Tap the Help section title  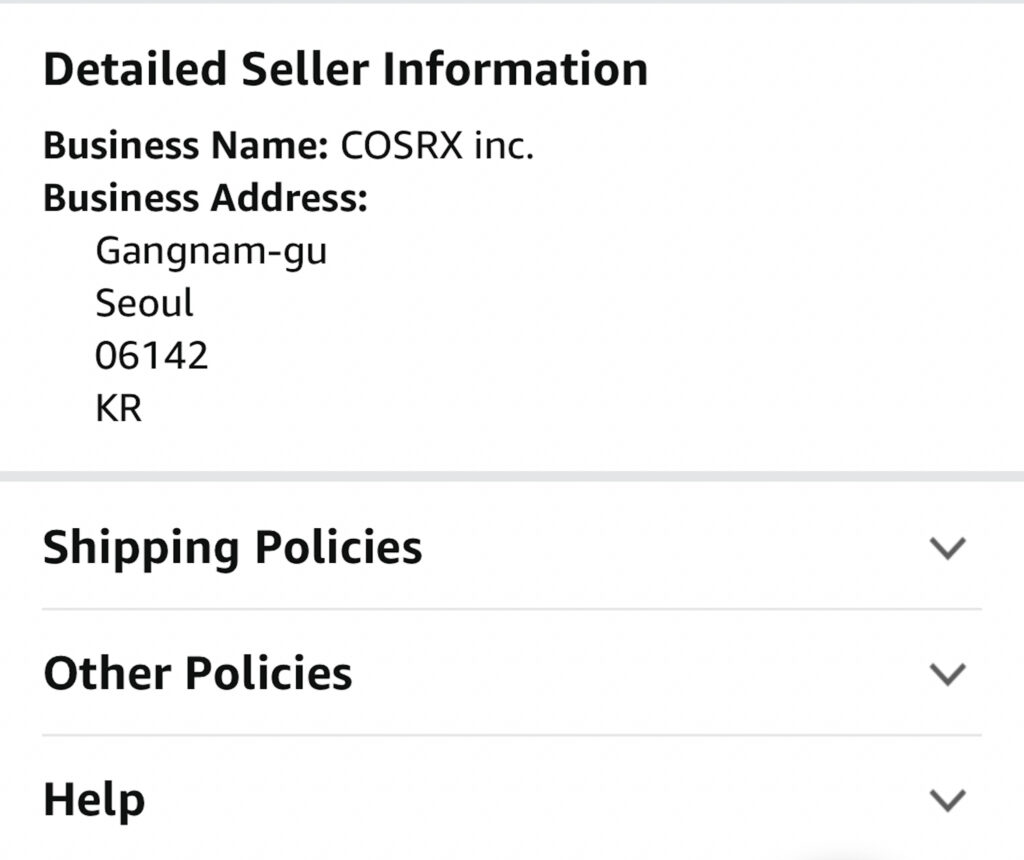(94, 800)
